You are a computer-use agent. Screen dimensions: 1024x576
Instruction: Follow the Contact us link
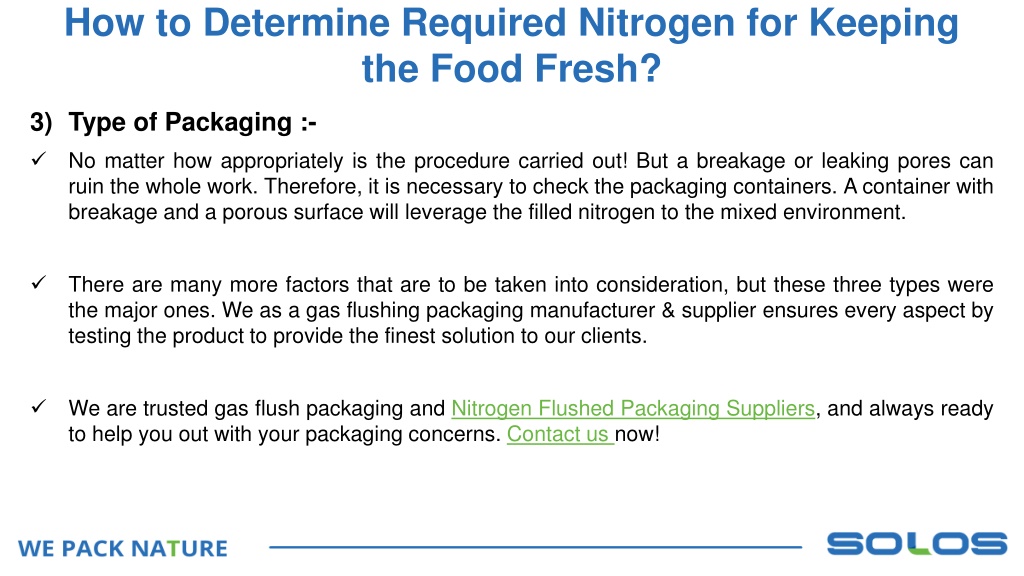tap(560, 434)
